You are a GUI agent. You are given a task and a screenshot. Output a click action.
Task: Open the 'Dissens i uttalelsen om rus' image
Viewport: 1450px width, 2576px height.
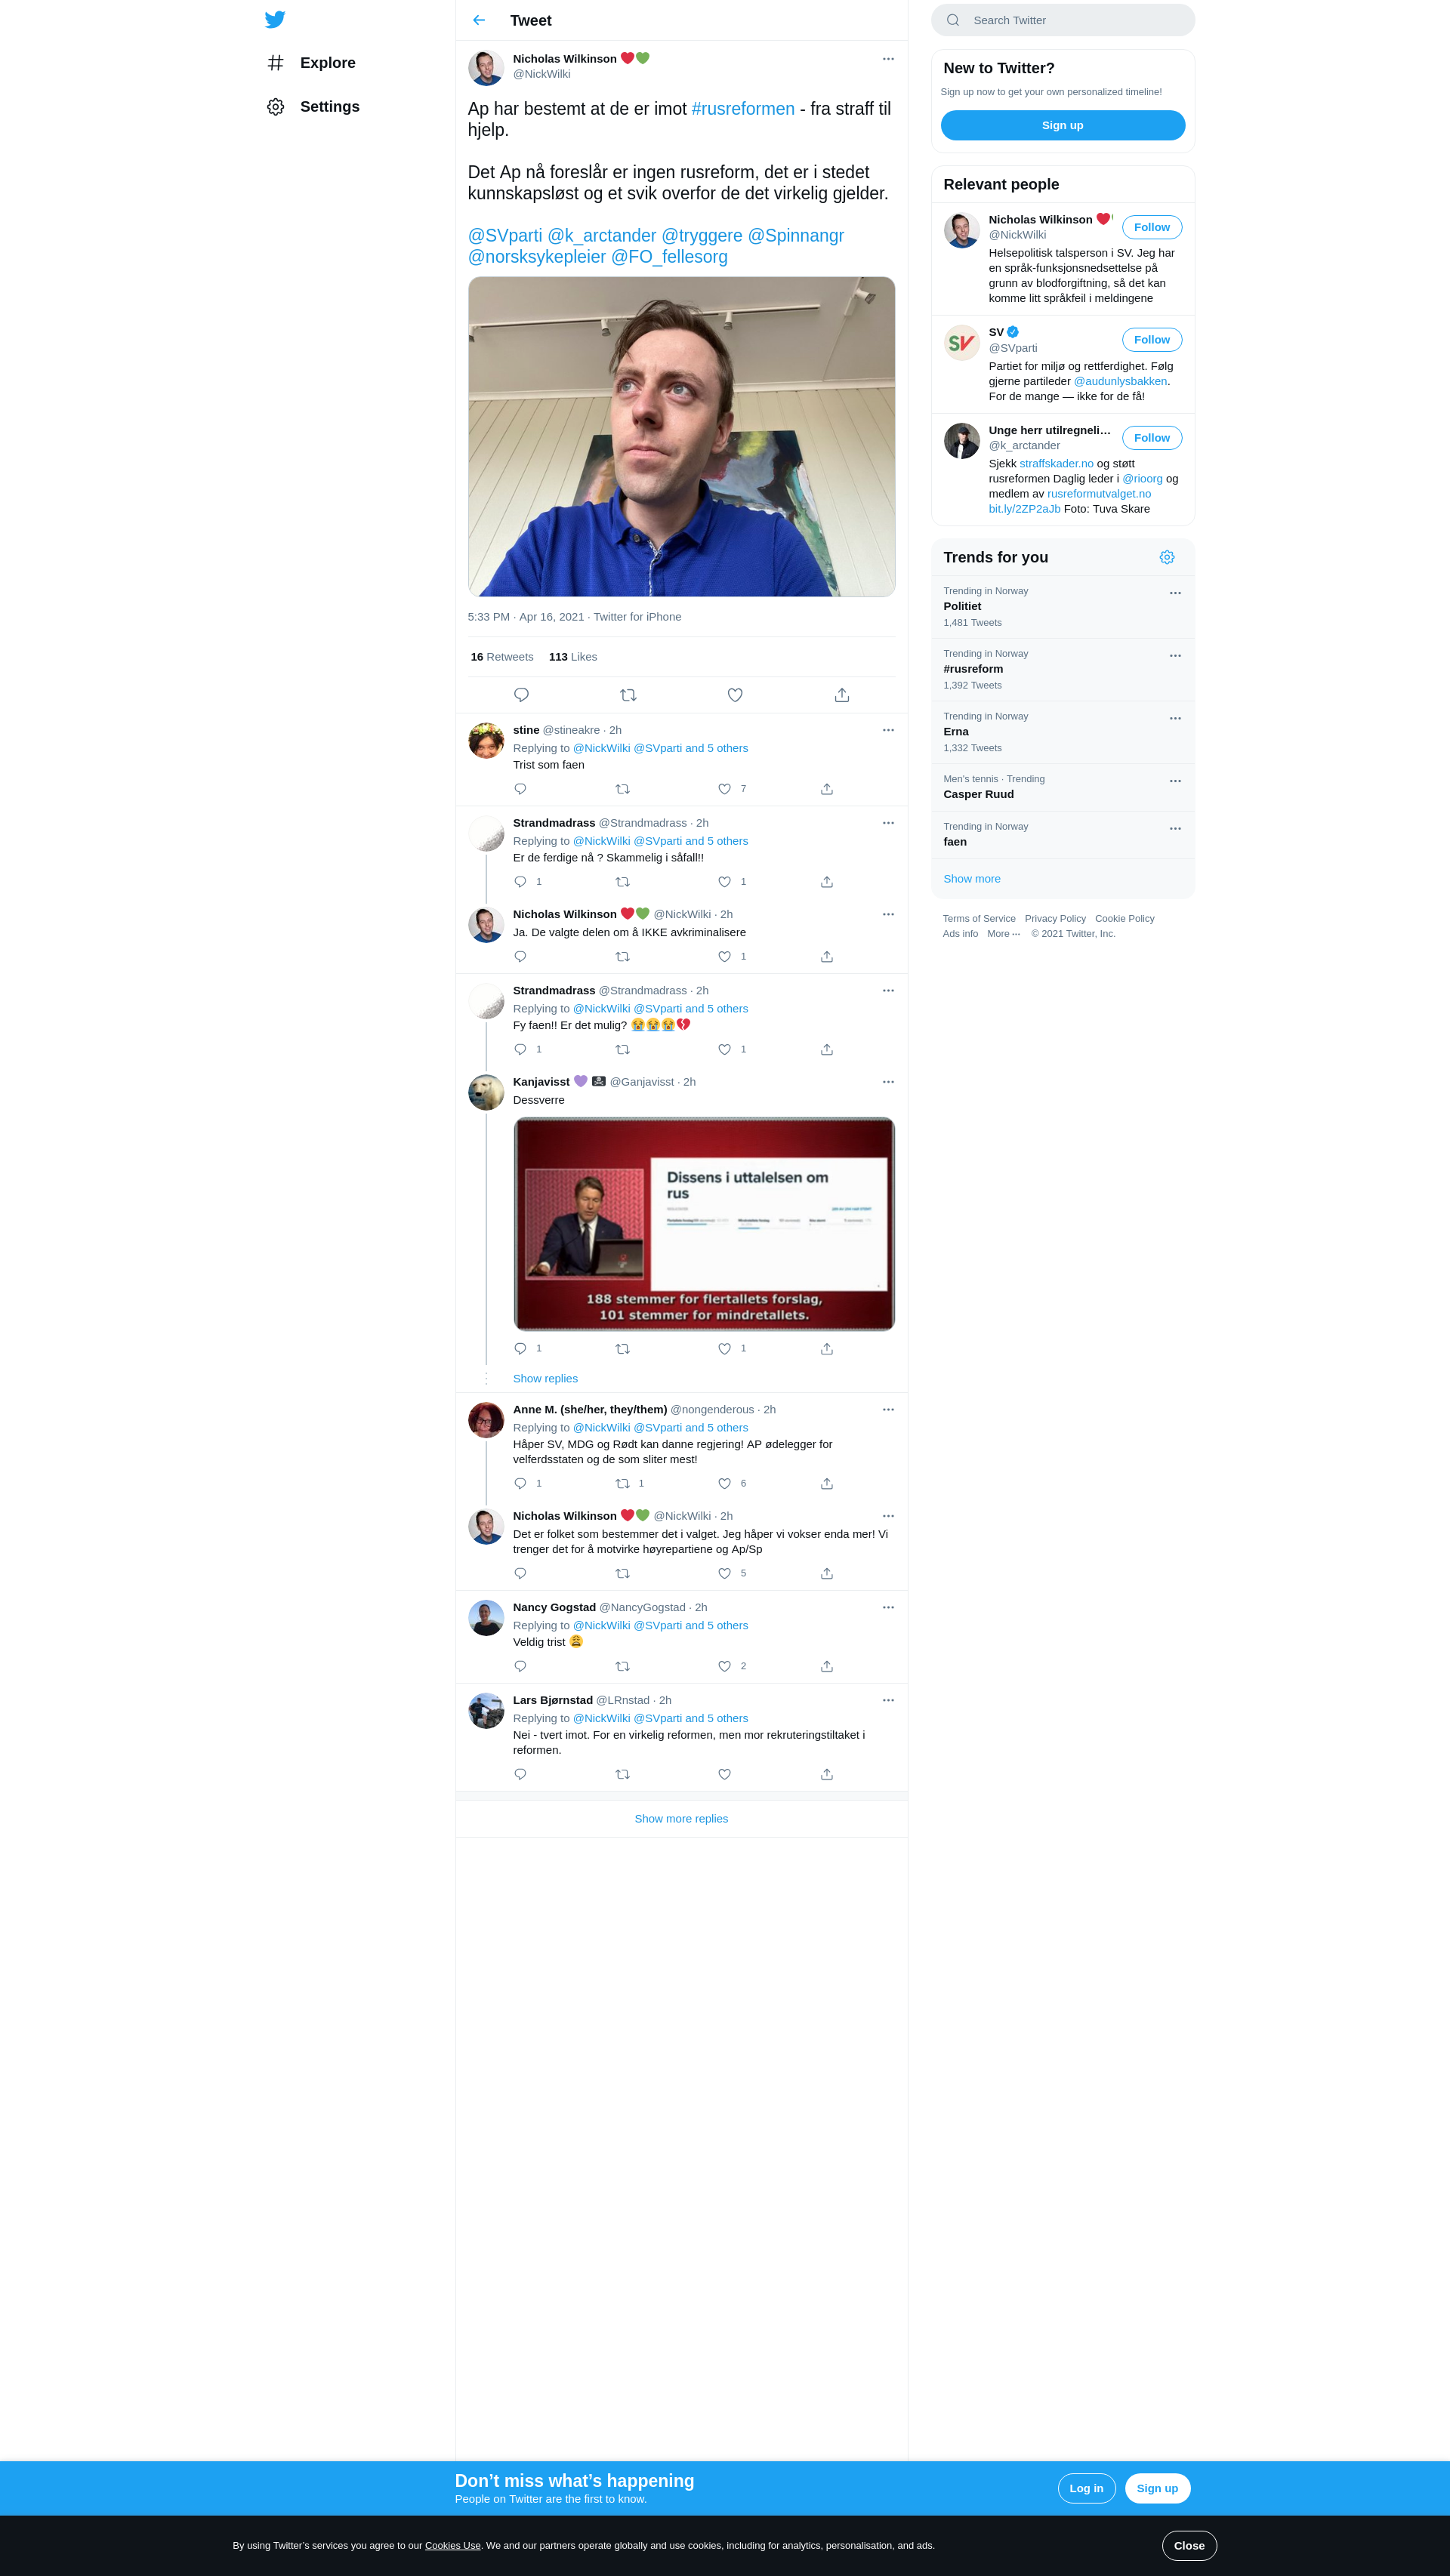click(704, 1224)
